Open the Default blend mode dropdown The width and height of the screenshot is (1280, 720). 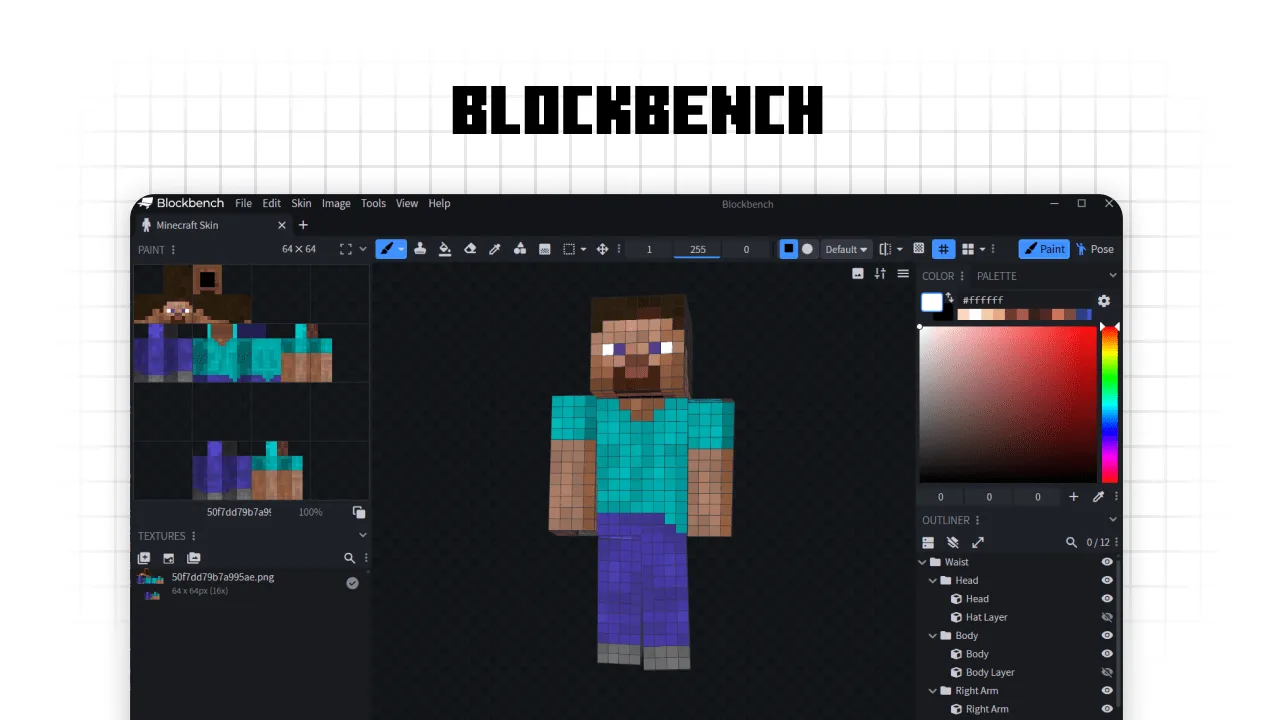pyautogui.click(x=847, y=249)
